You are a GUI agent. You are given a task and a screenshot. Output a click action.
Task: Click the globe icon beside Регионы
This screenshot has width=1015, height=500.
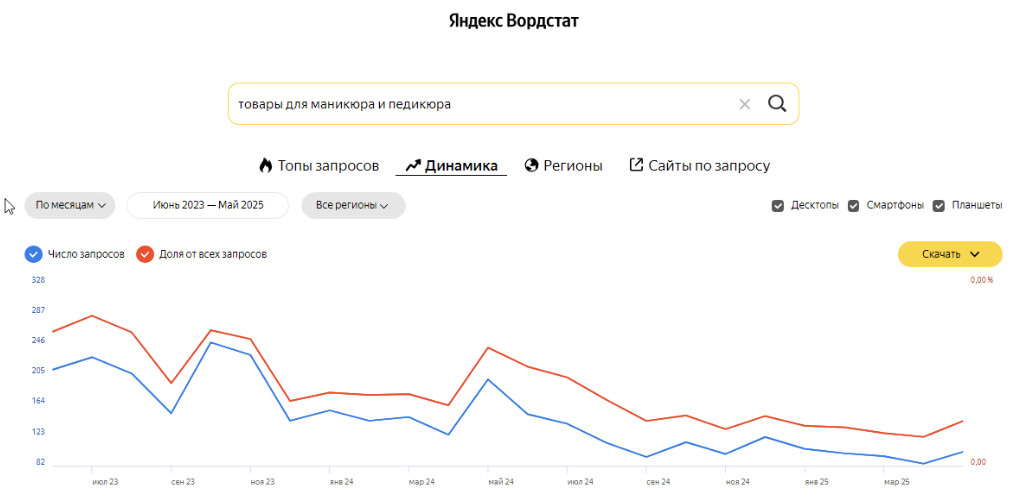[x=531, y=165]
